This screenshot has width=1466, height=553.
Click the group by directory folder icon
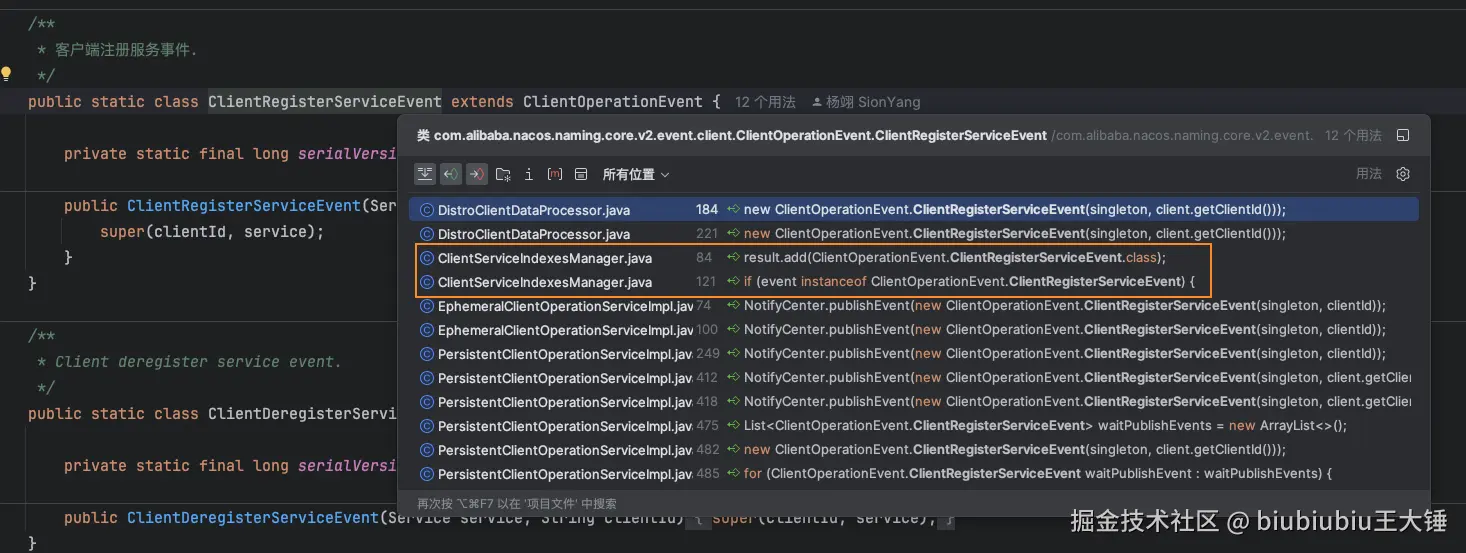(x=503, y=174)
